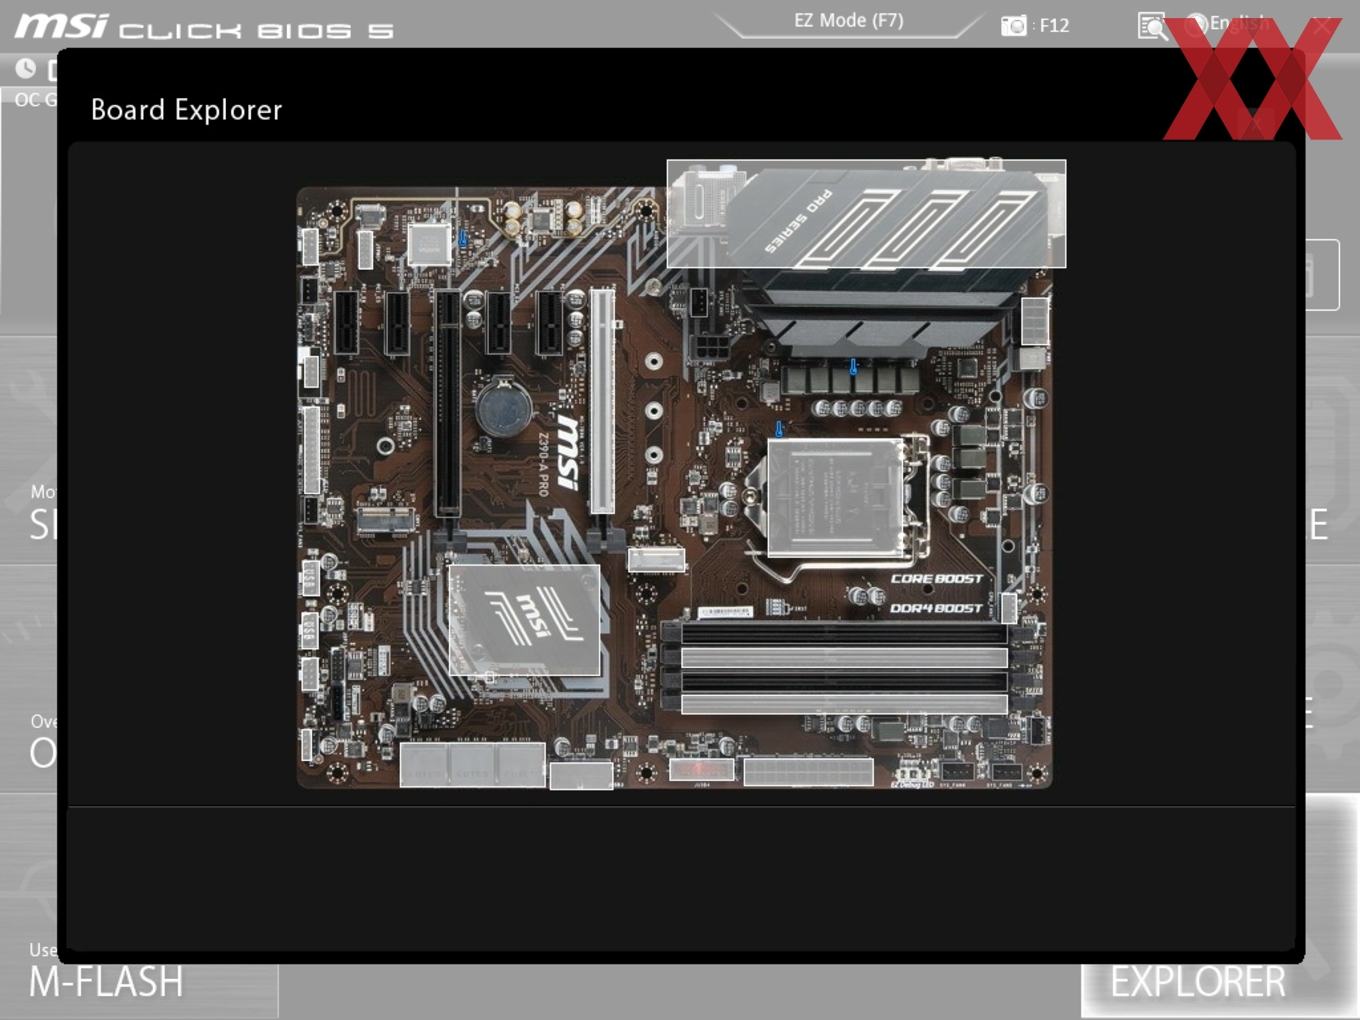
Task: Select the highlighted M.2 slot near CPU
Action: coord(657,560)
